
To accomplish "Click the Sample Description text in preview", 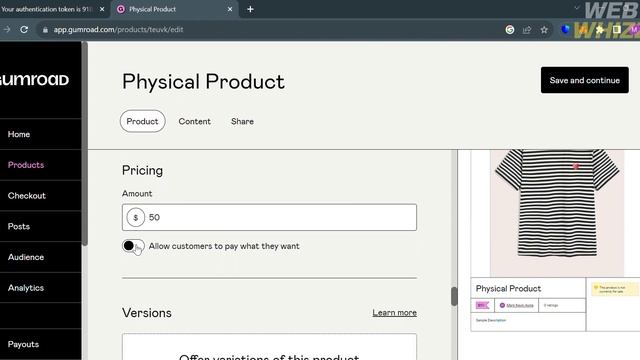I will click(x=491, y=320).
